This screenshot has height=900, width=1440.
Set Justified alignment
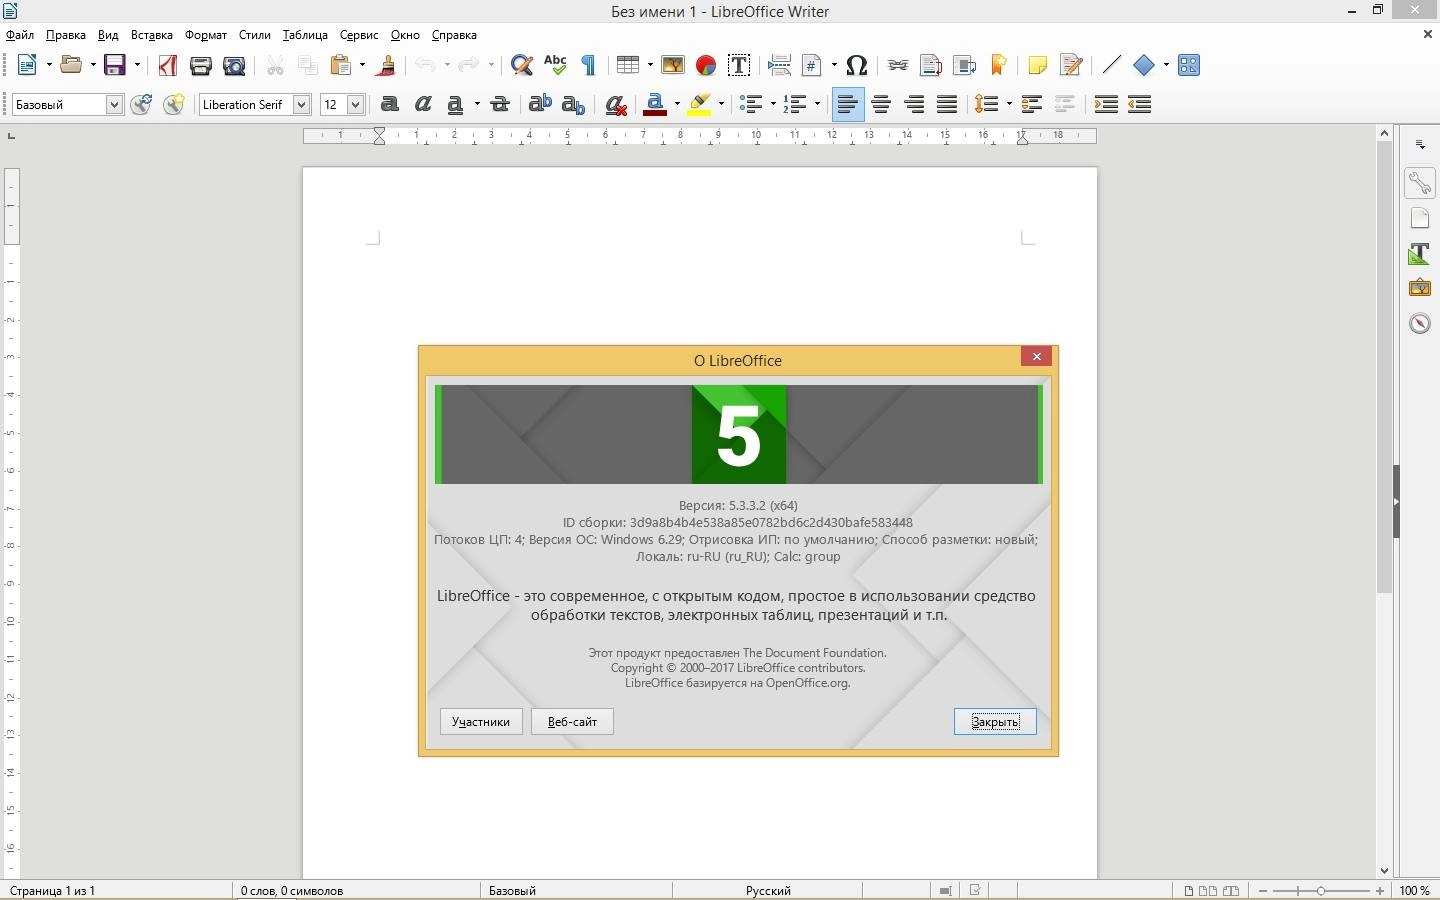(x=947, y=104)
